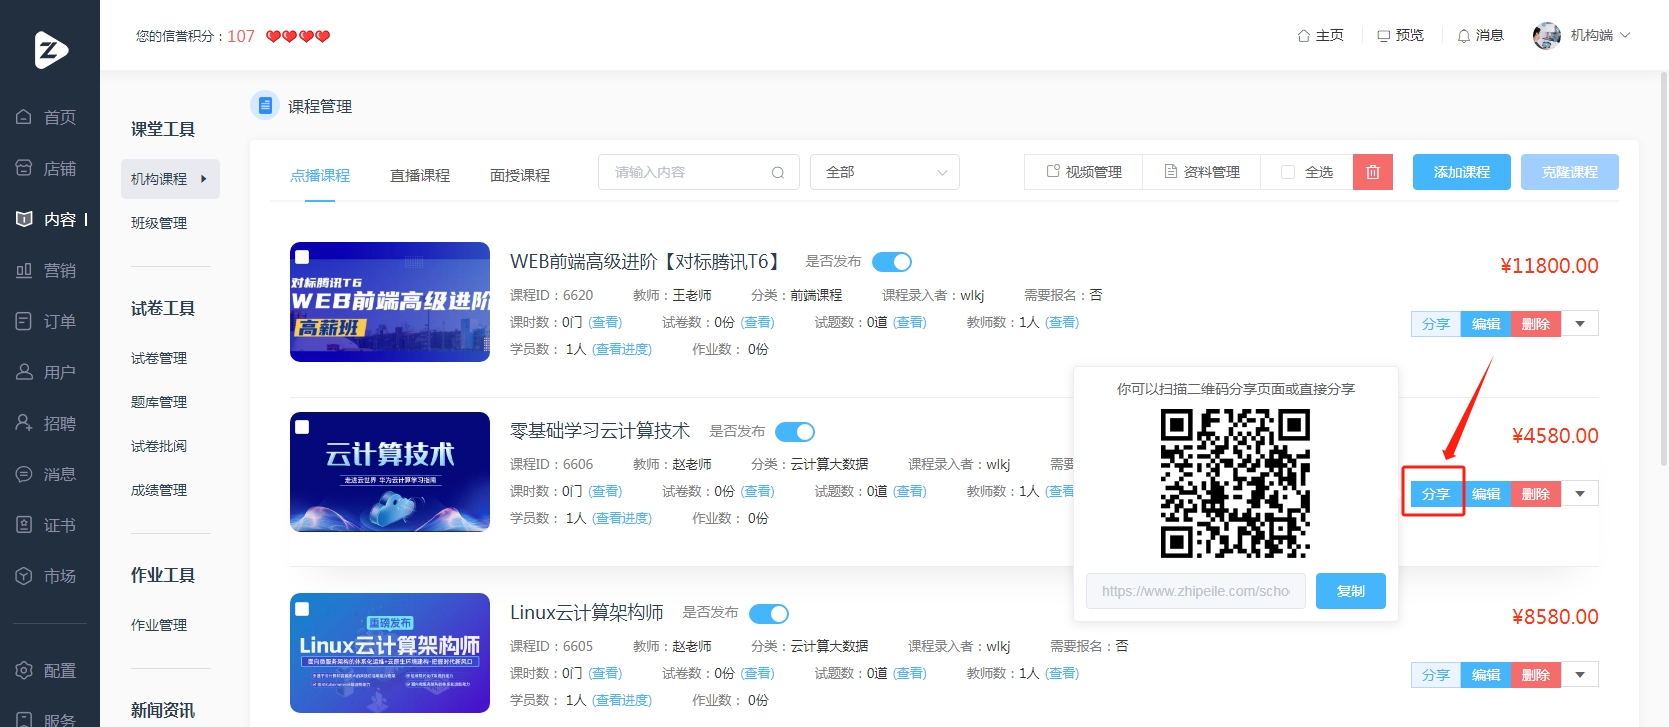The width and height of the screenshot is (1669, 727).
Task: Expand more actions arrow for 云计算技术 course
Action: (1580, 494)
